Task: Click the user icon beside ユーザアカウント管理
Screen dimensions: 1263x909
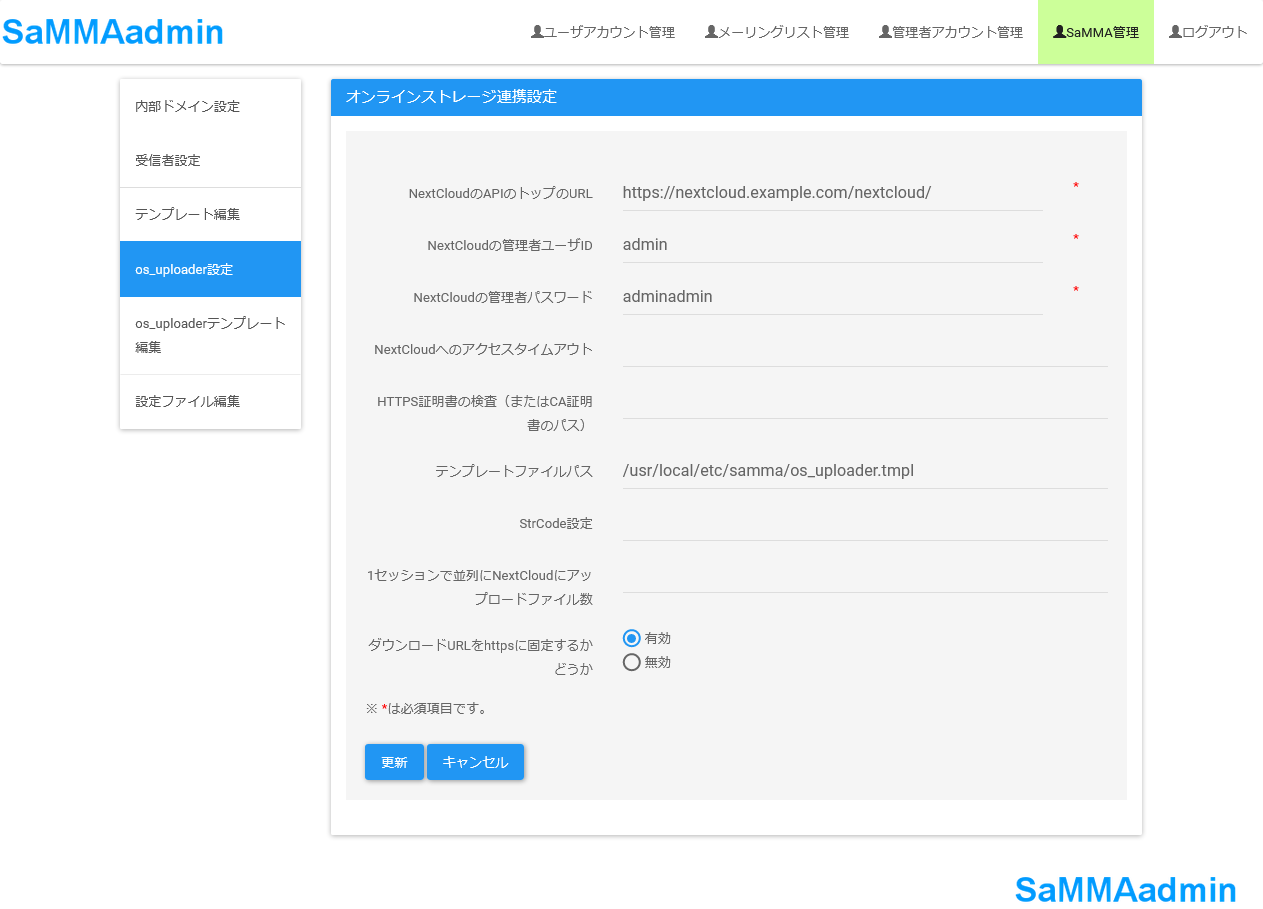Action: (x=537, y=32)
